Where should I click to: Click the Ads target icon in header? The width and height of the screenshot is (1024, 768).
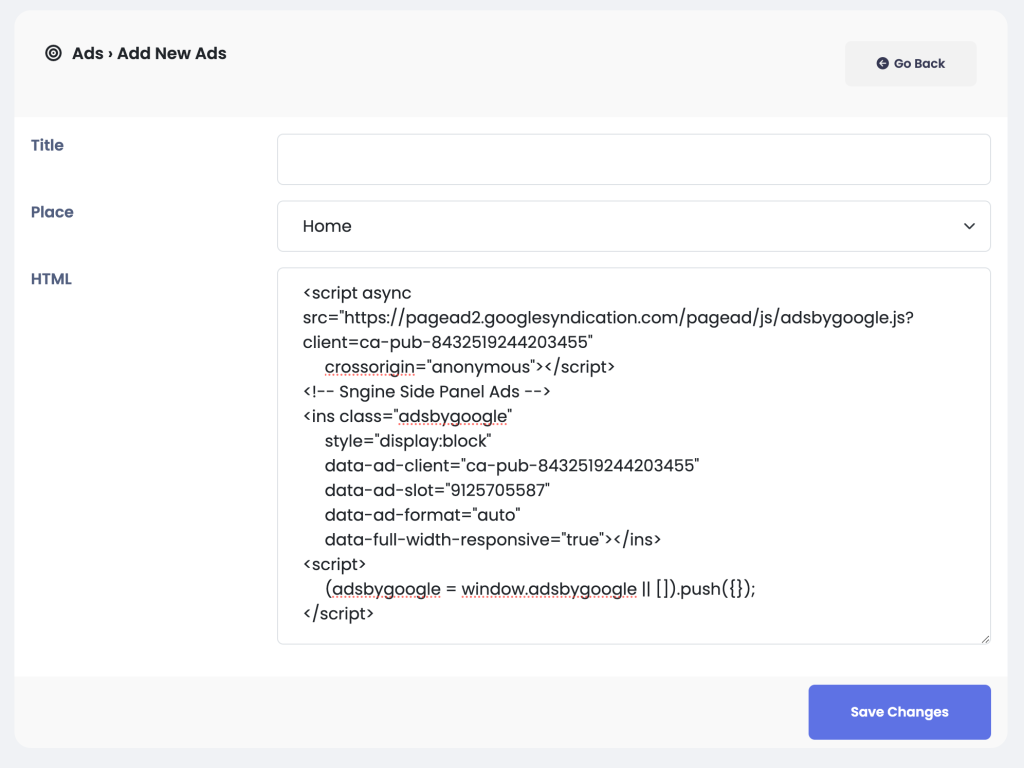click(54, 53)
